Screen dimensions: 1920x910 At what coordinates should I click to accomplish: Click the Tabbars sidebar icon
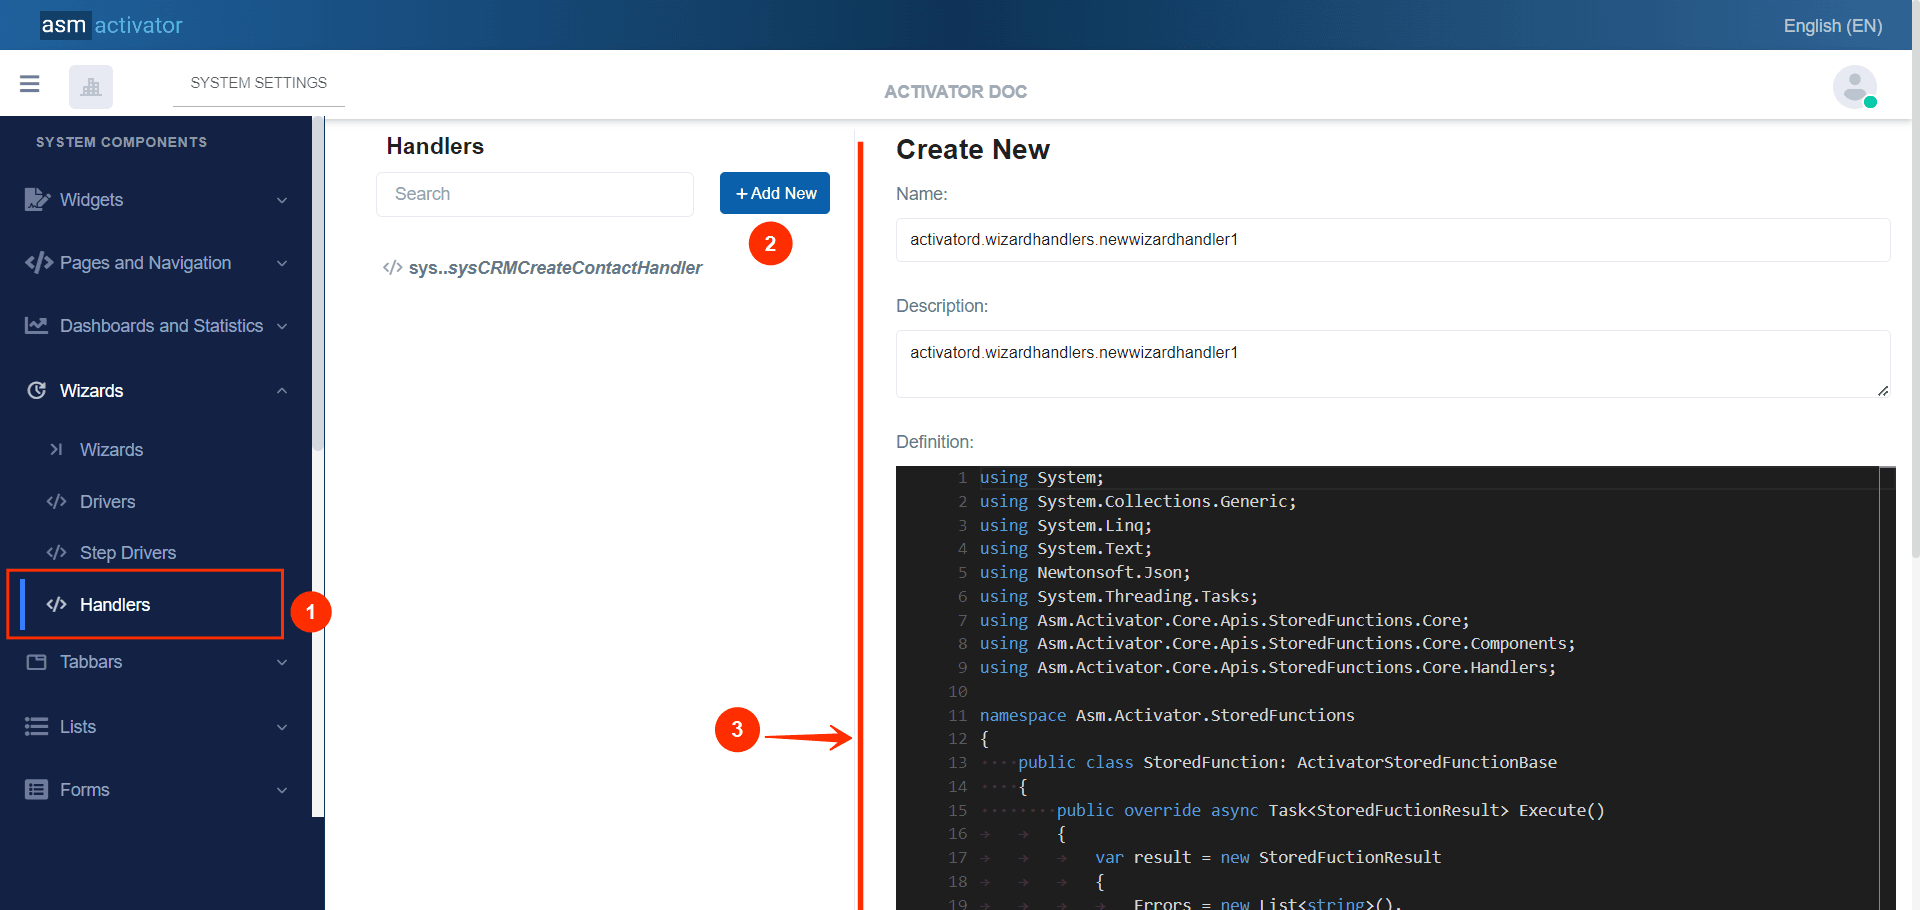pyautogui.click(x=37, y=662)
